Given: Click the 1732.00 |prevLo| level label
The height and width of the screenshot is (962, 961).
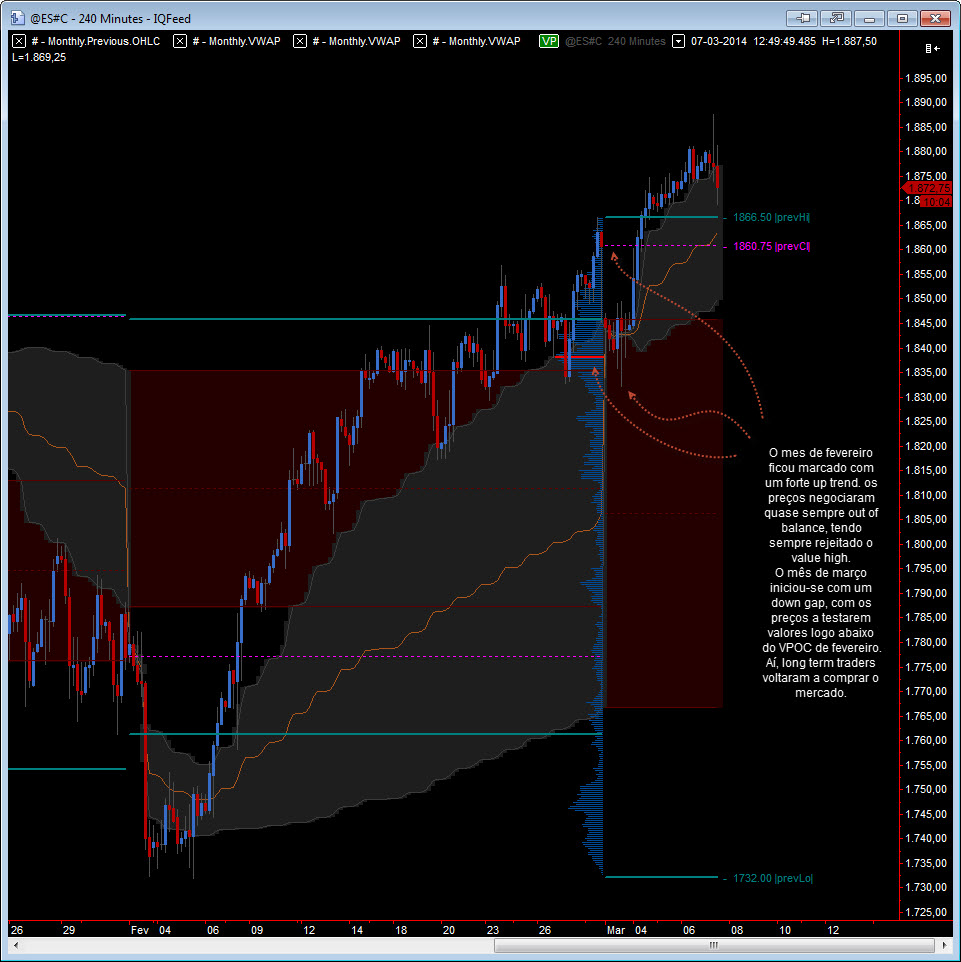Looking at the screenshot, I should pyautogui.click(x=773, y=878).
